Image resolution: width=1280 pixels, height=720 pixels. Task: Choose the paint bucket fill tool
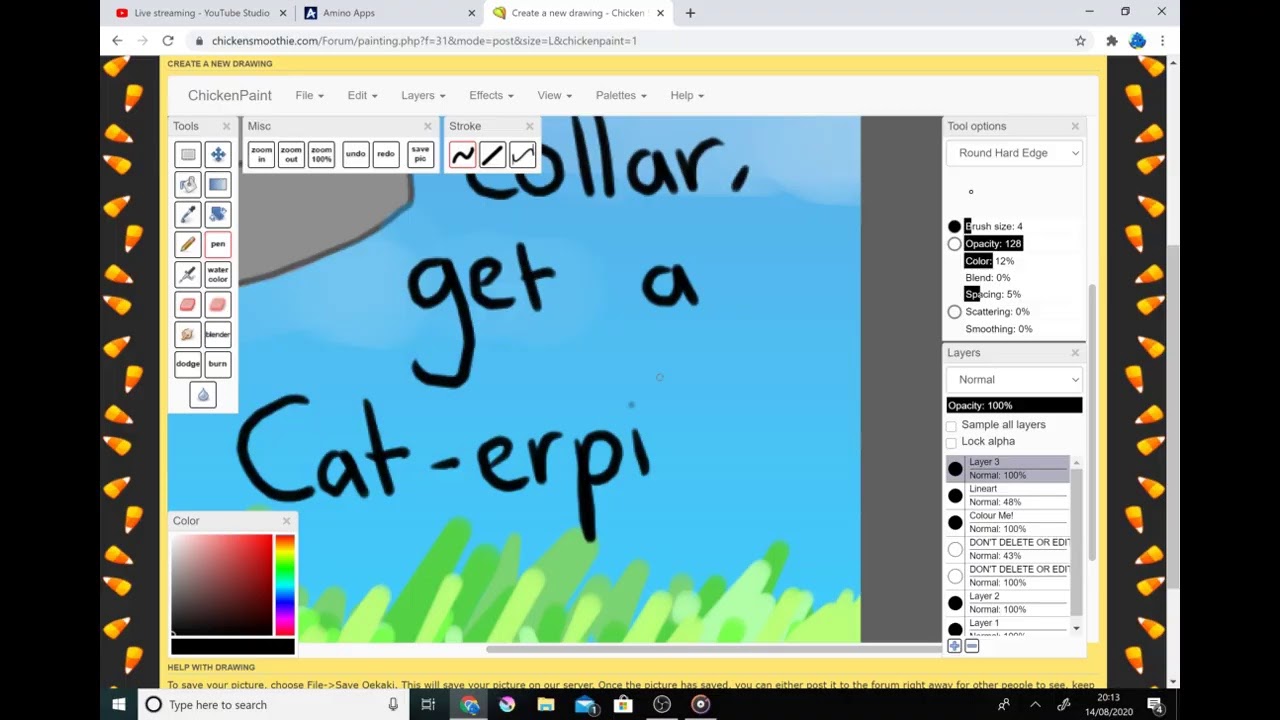(x=188, y=184)
